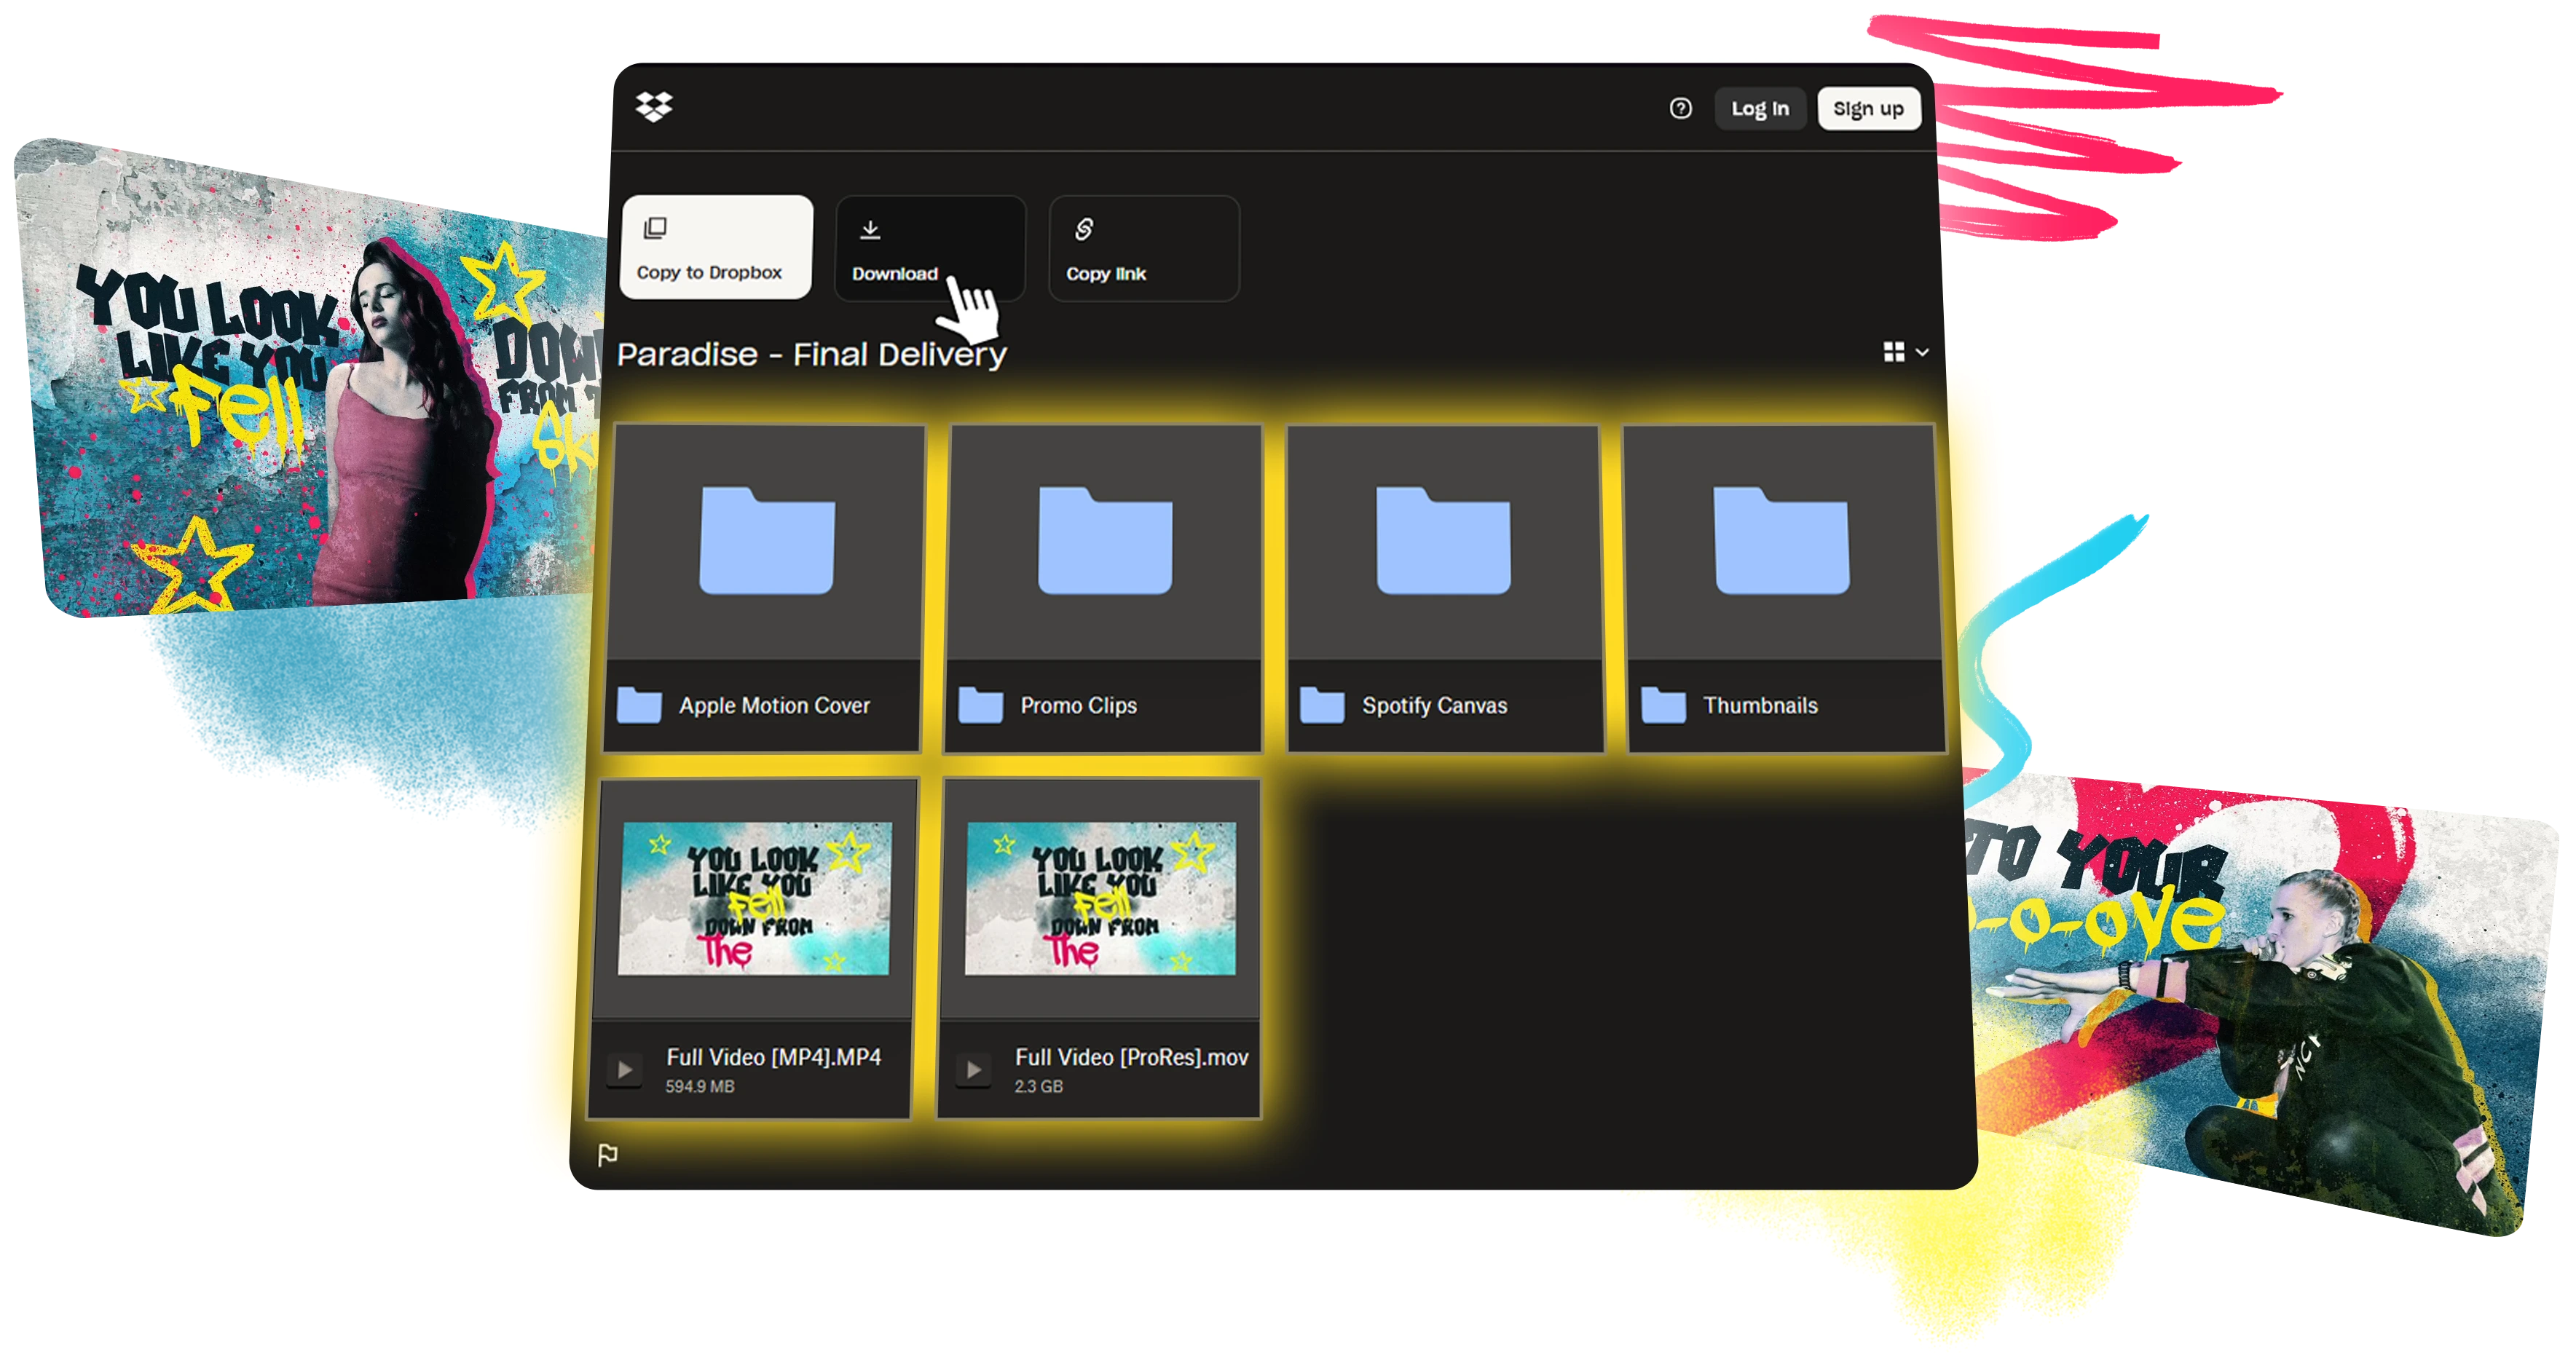Click small folder icon beside Promo Clips

click(980, 705)
